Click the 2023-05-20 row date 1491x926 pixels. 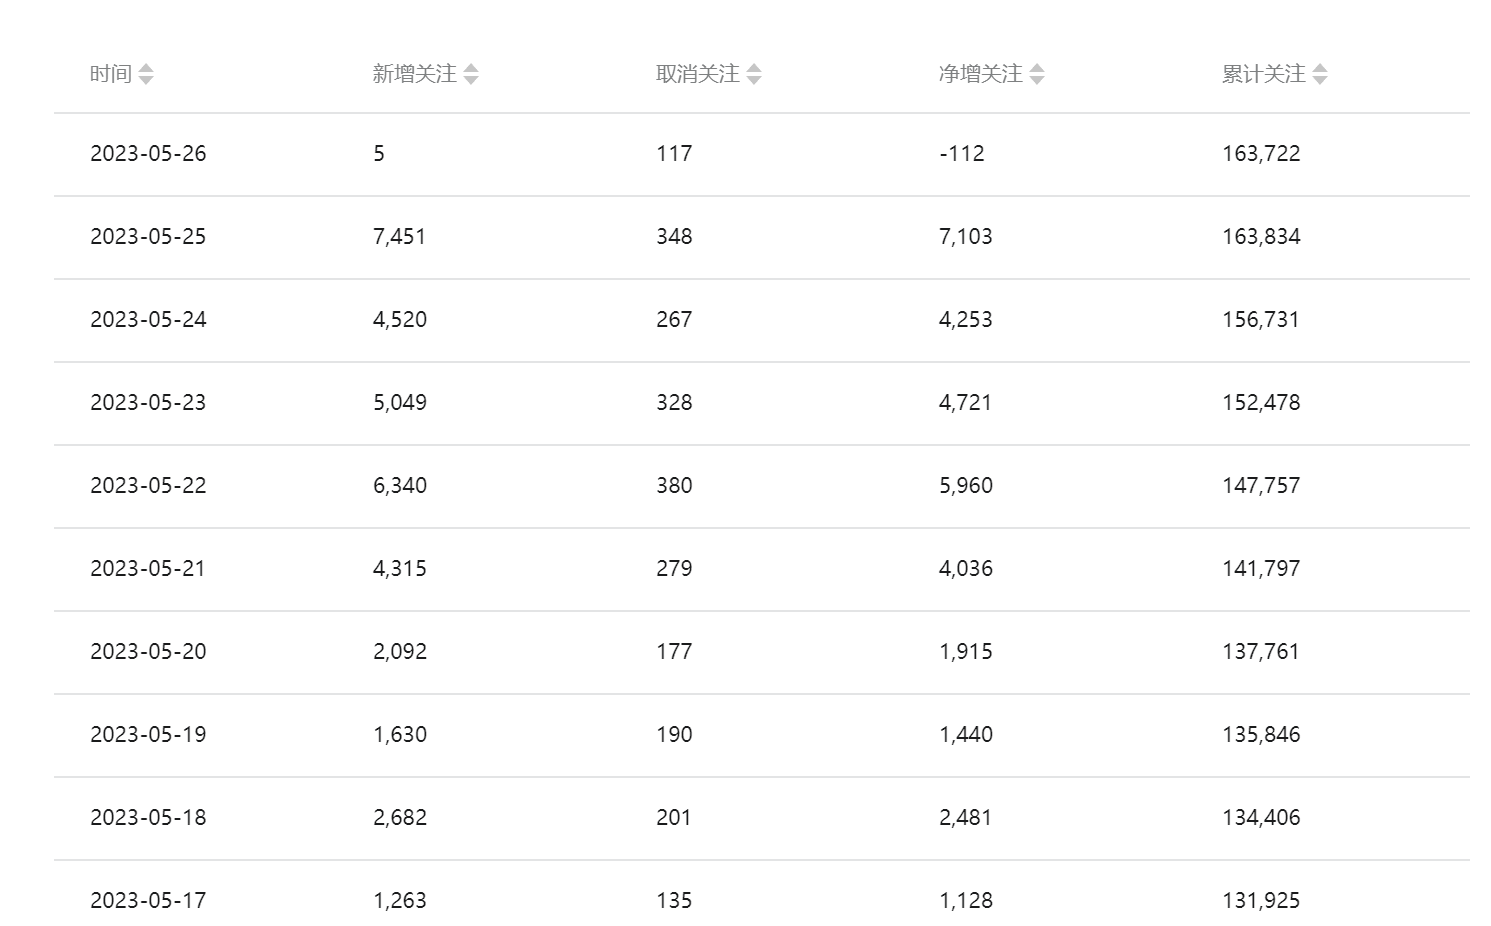148,652
